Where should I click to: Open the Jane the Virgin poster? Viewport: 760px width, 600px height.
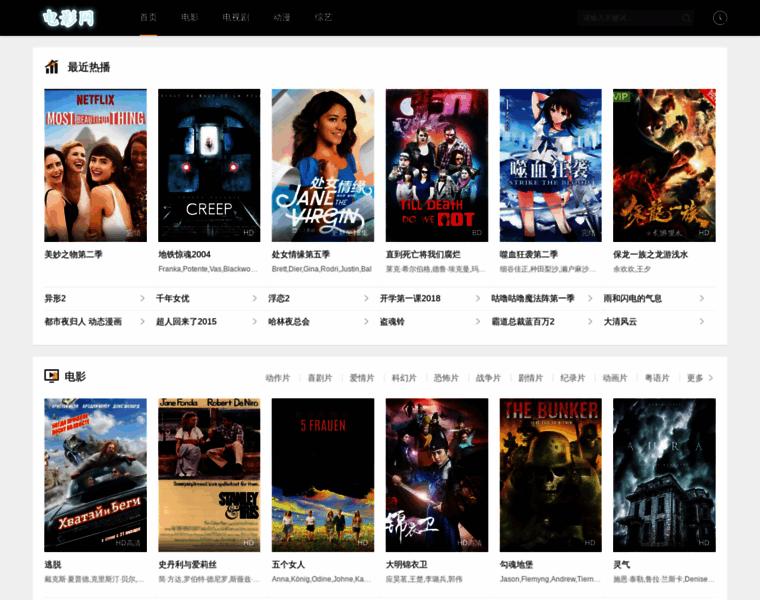click(x=323, y=165)
